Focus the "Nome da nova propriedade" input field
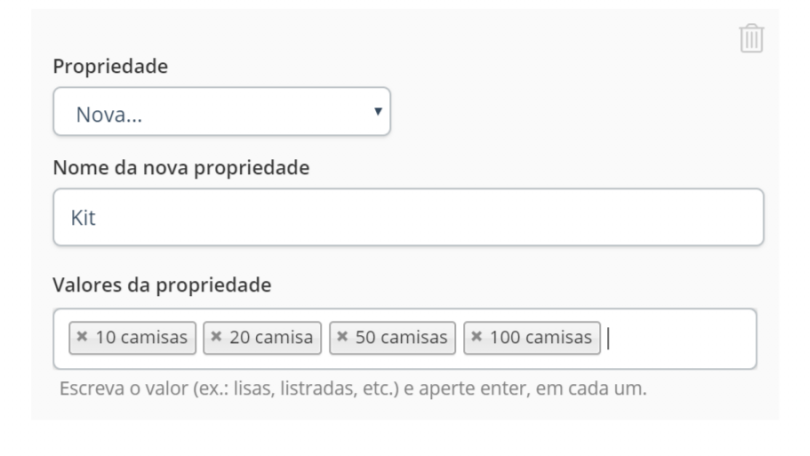The width and height of the screenshot is (810, 456). (x=408, y=217)
